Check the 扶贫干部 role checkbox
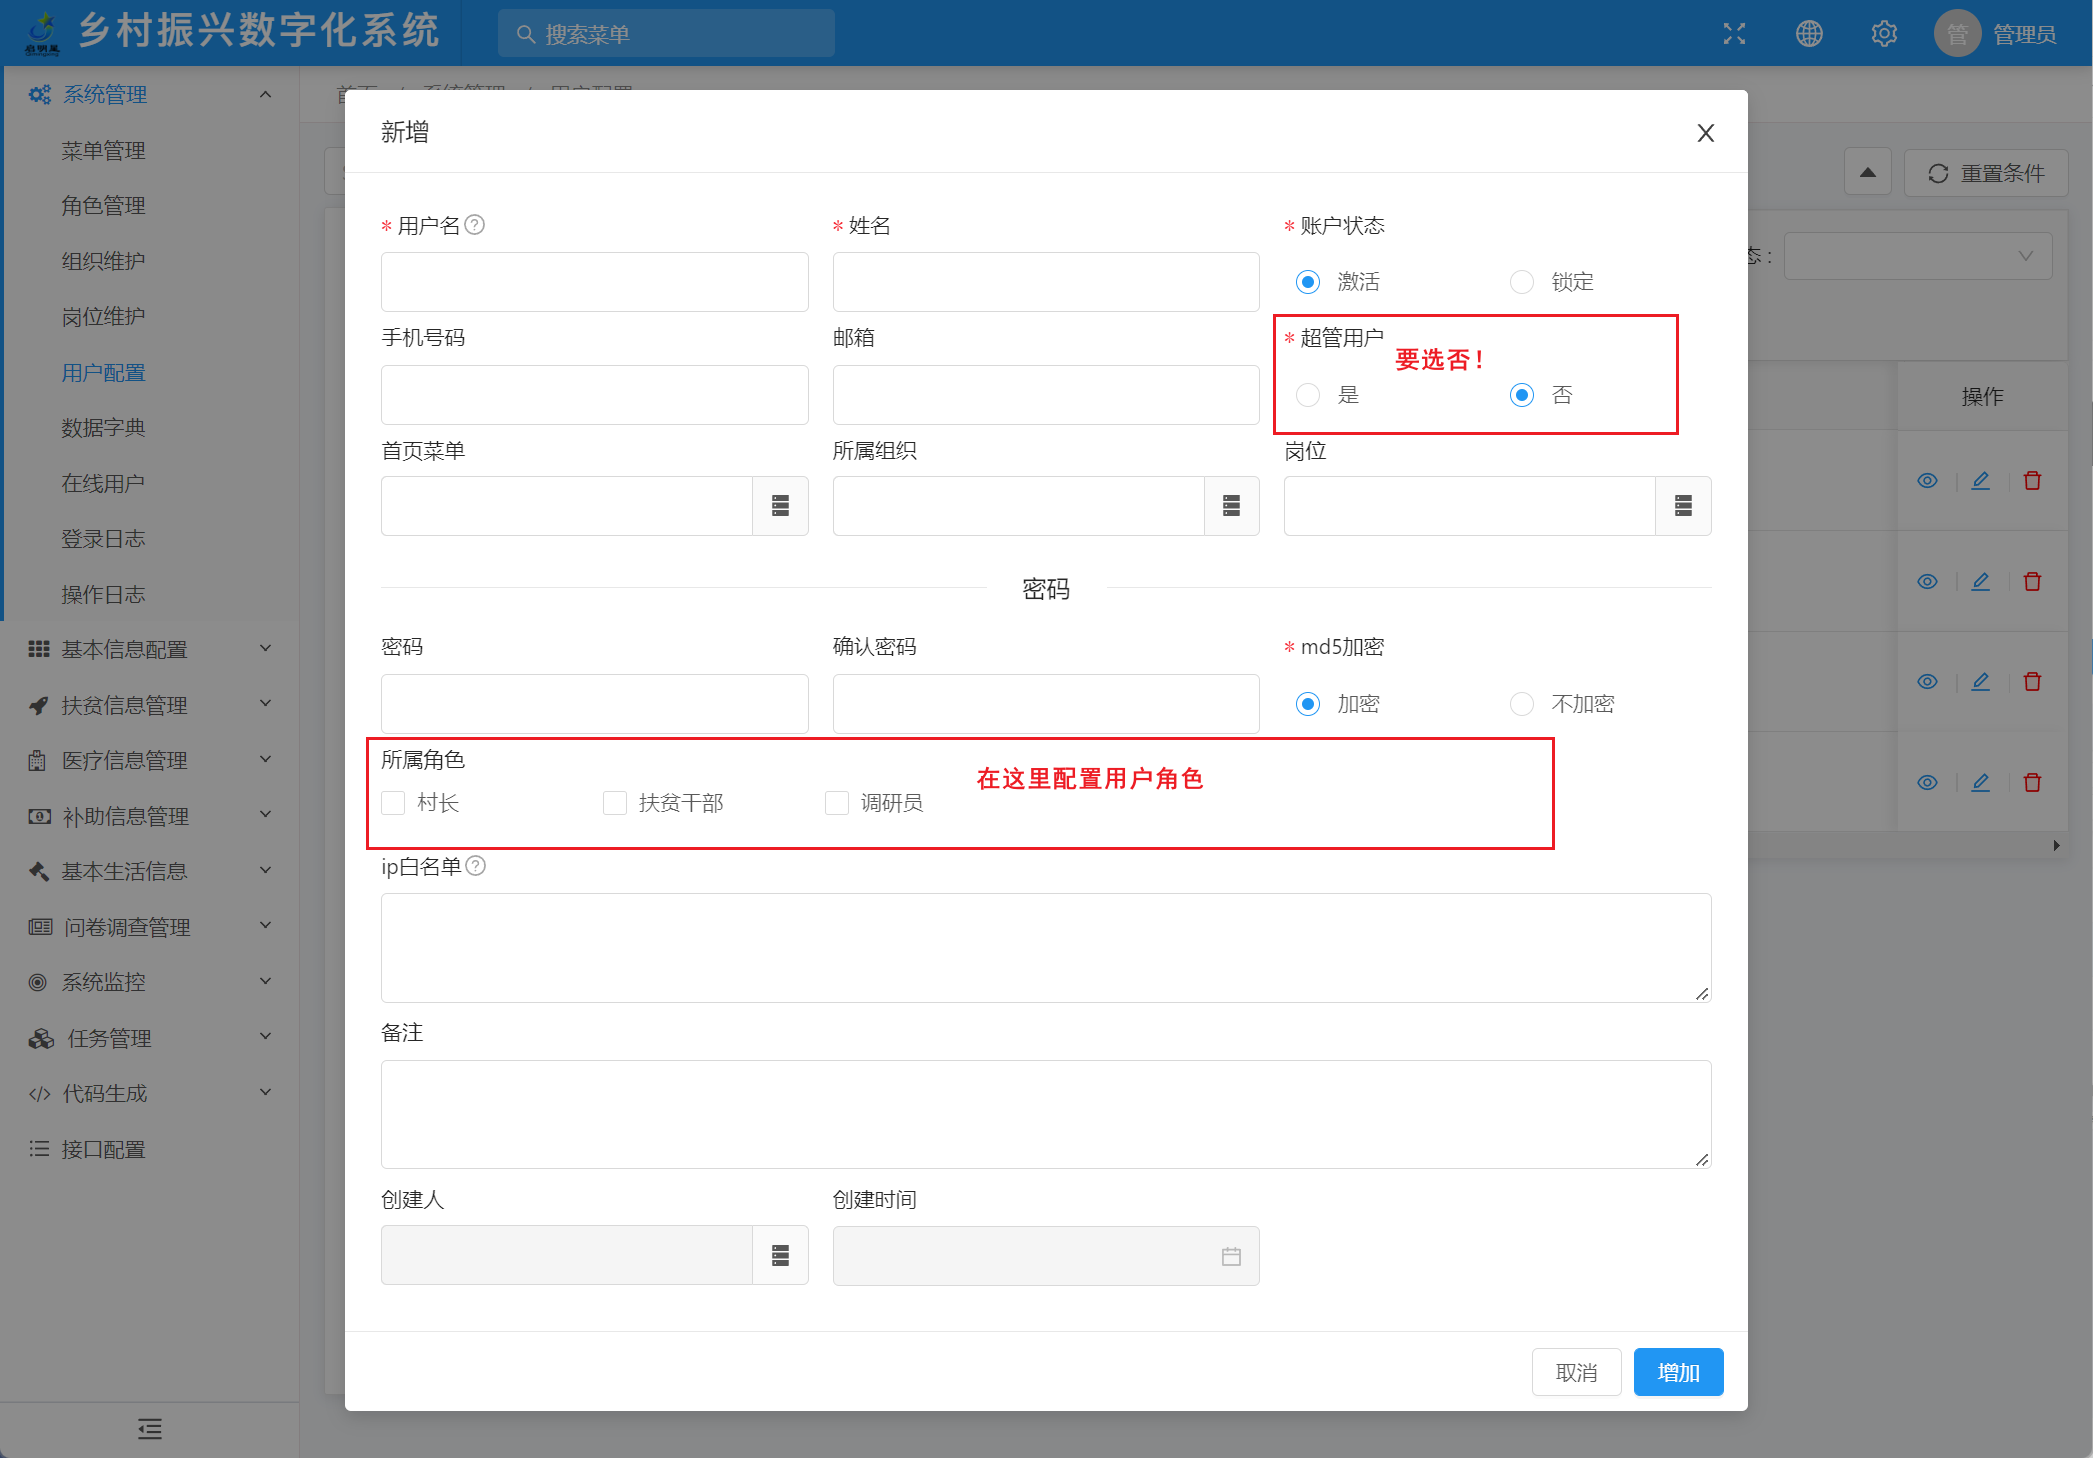Viewport: 2093px width, 1458px height. [615, 803]
